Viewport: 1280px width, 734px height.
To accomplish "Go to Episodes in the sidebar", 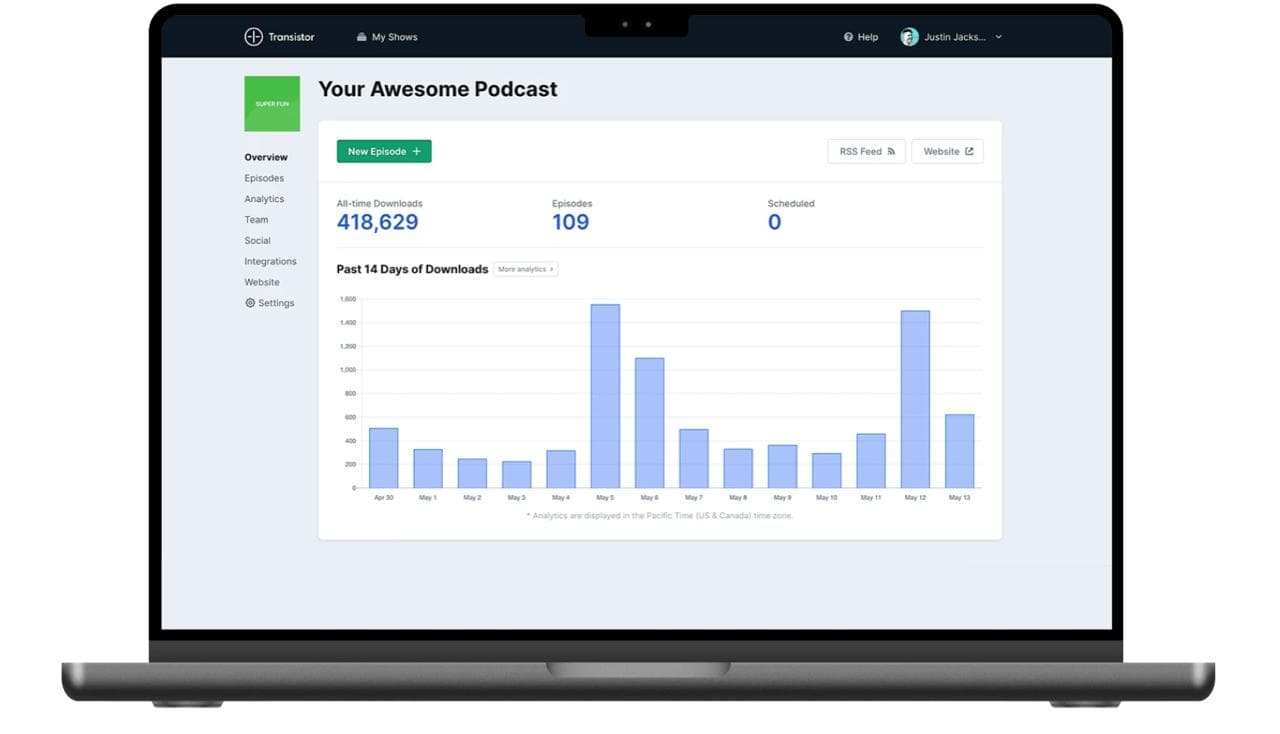I will click(264, 178).
